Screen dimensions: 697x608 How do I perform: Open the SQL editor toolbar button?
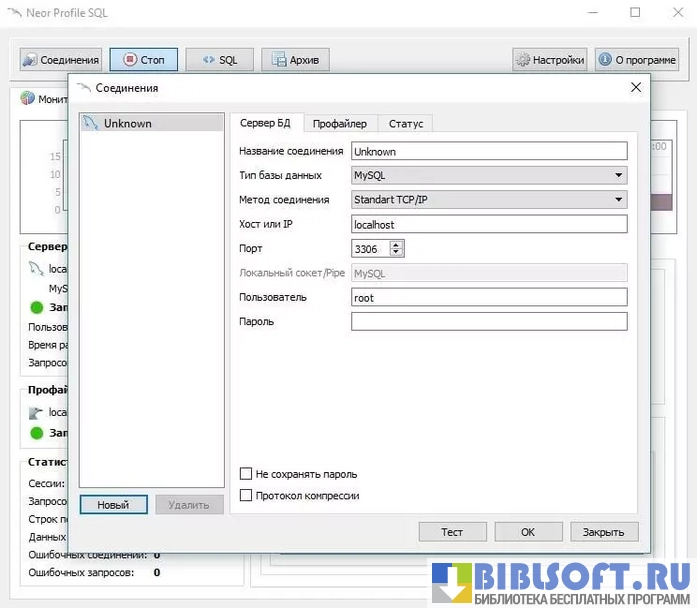click(220, 60)
